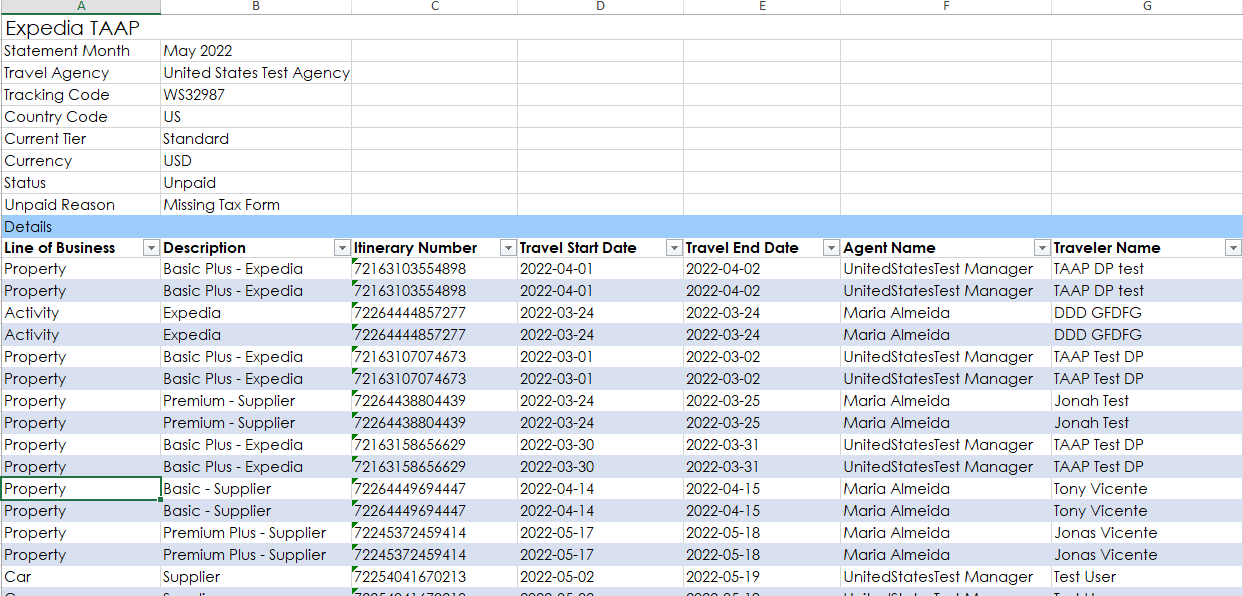Select column G header
Screen dimensions: 1243x596
(x=1147, y=6)
